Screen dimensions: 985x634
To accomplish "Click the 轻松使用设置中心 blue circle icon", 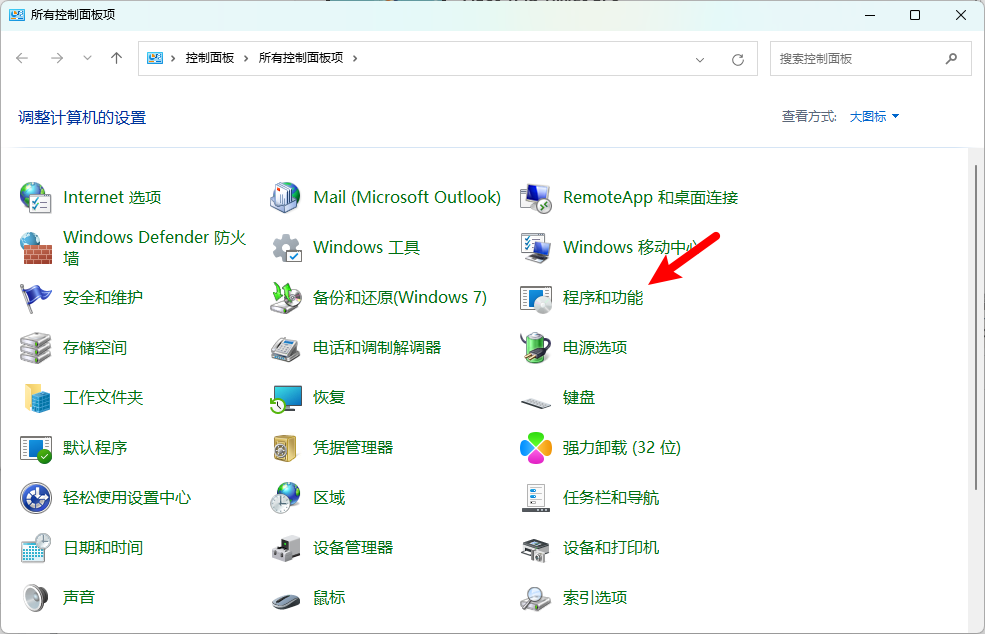I will point(36,498).
